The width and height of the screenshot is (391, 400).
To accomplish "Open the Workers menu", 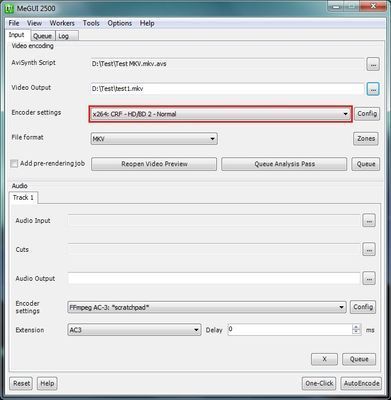I will tap(62, 23).
